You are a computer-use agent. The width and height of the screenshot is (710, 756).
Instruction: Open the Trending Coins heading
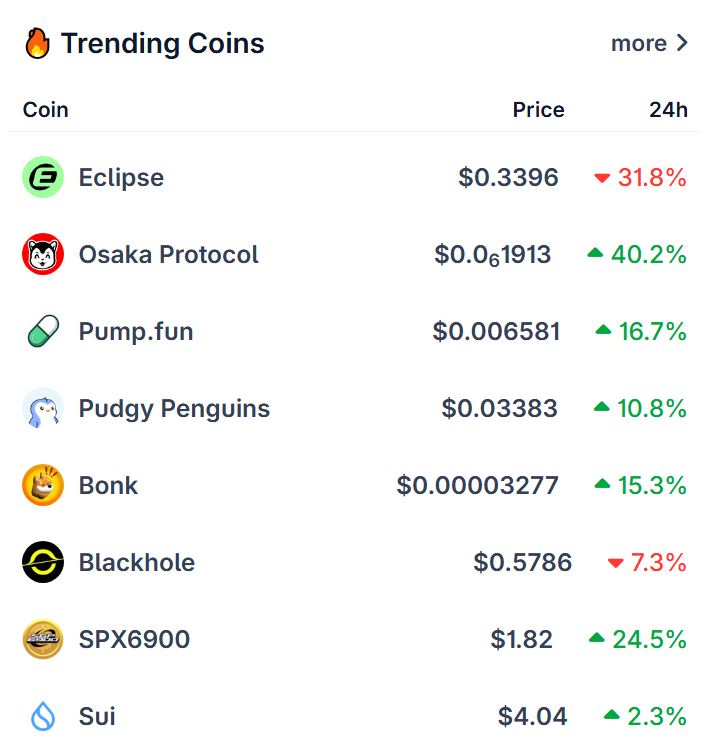(162, 43)
